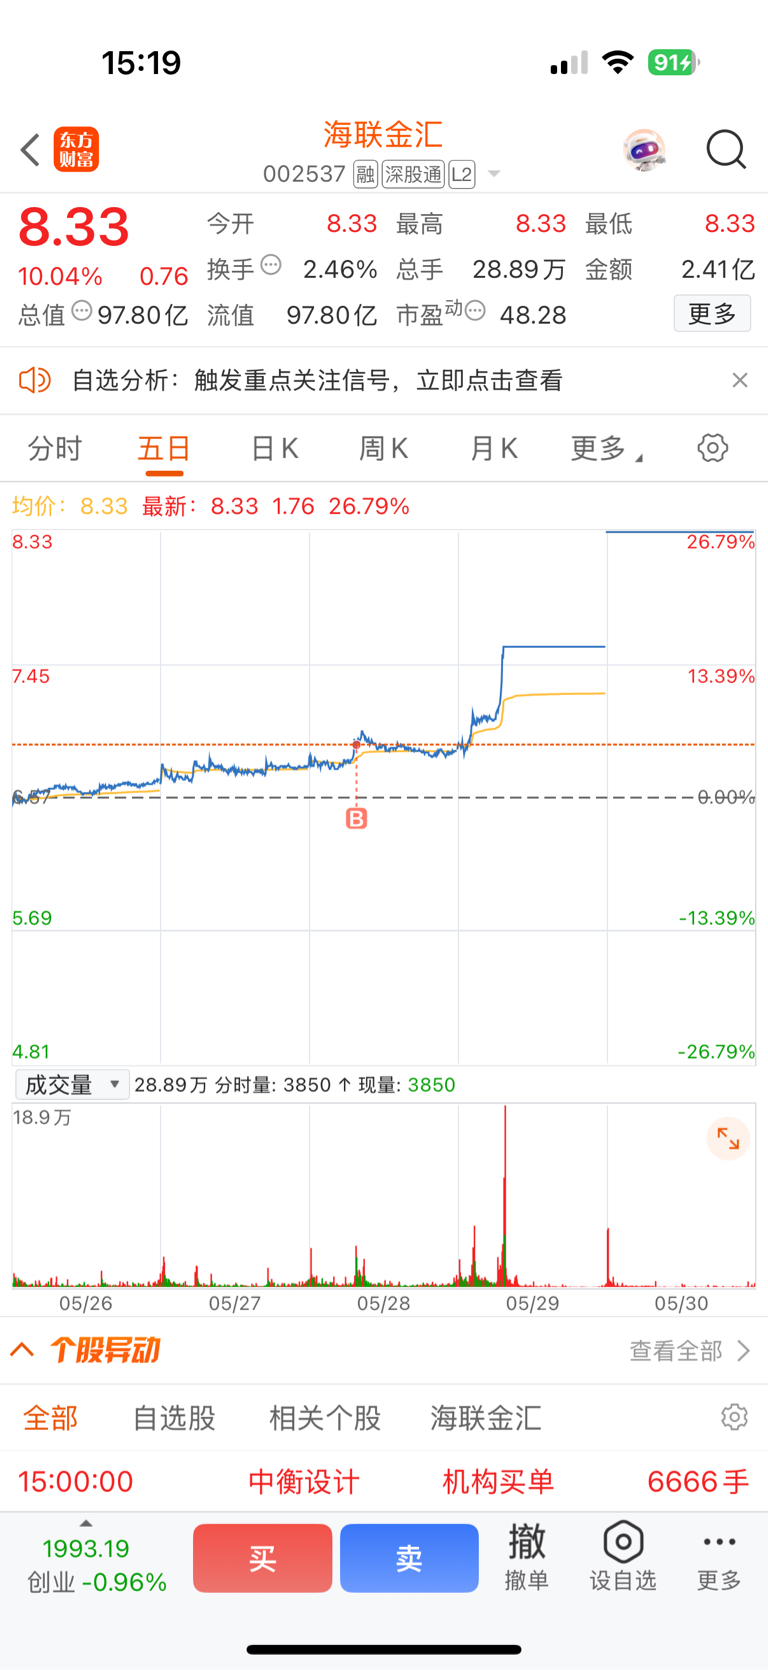Dismiss the 自选分析 notification banner
This screenshot has width=768, height=1670.
740,380
